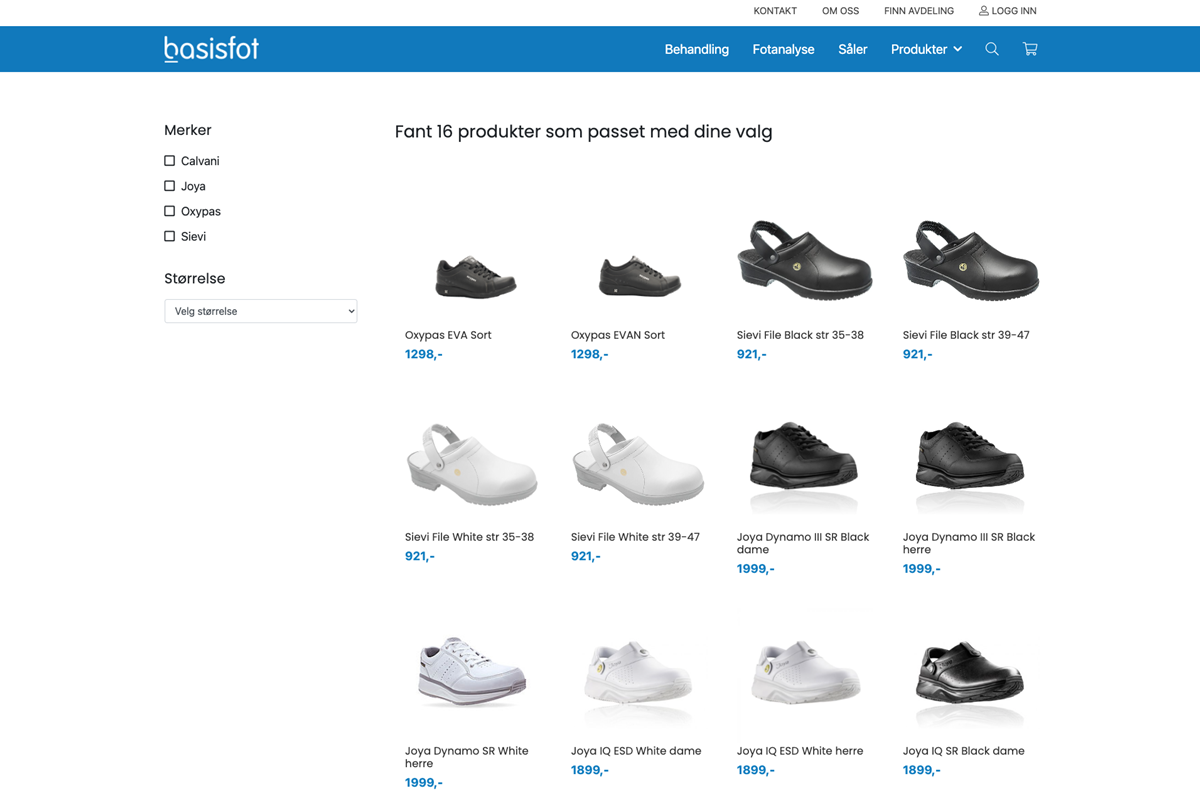This screenshot has height=800, width=1200.
Task: Click the 1999,- price under Joya Dynamo SR White
Action: point(424,783)
